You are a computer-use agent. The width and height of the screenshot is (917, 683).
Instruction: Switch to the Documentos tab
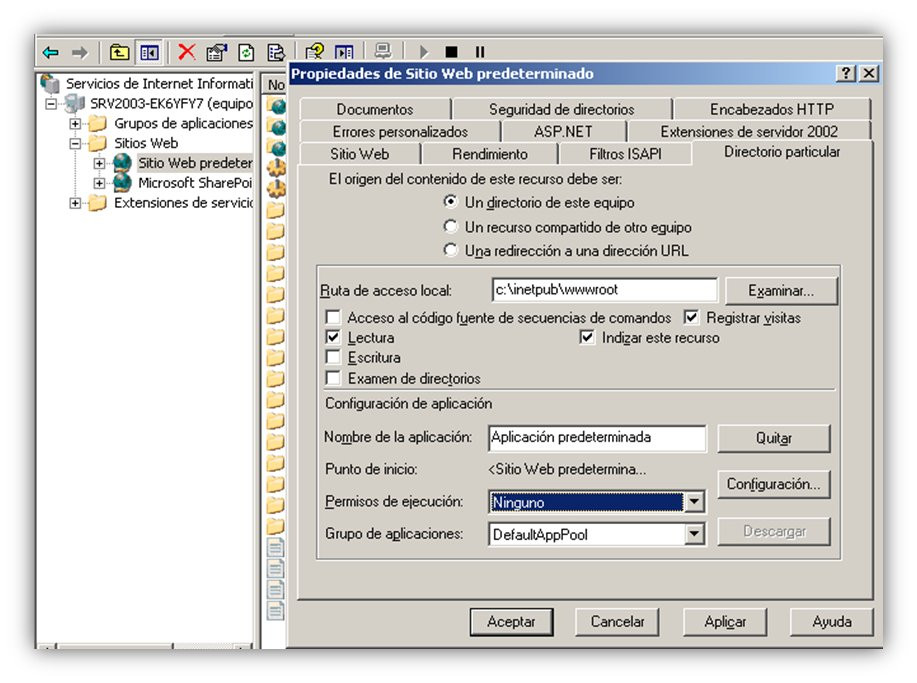click(x=375, y=109)
